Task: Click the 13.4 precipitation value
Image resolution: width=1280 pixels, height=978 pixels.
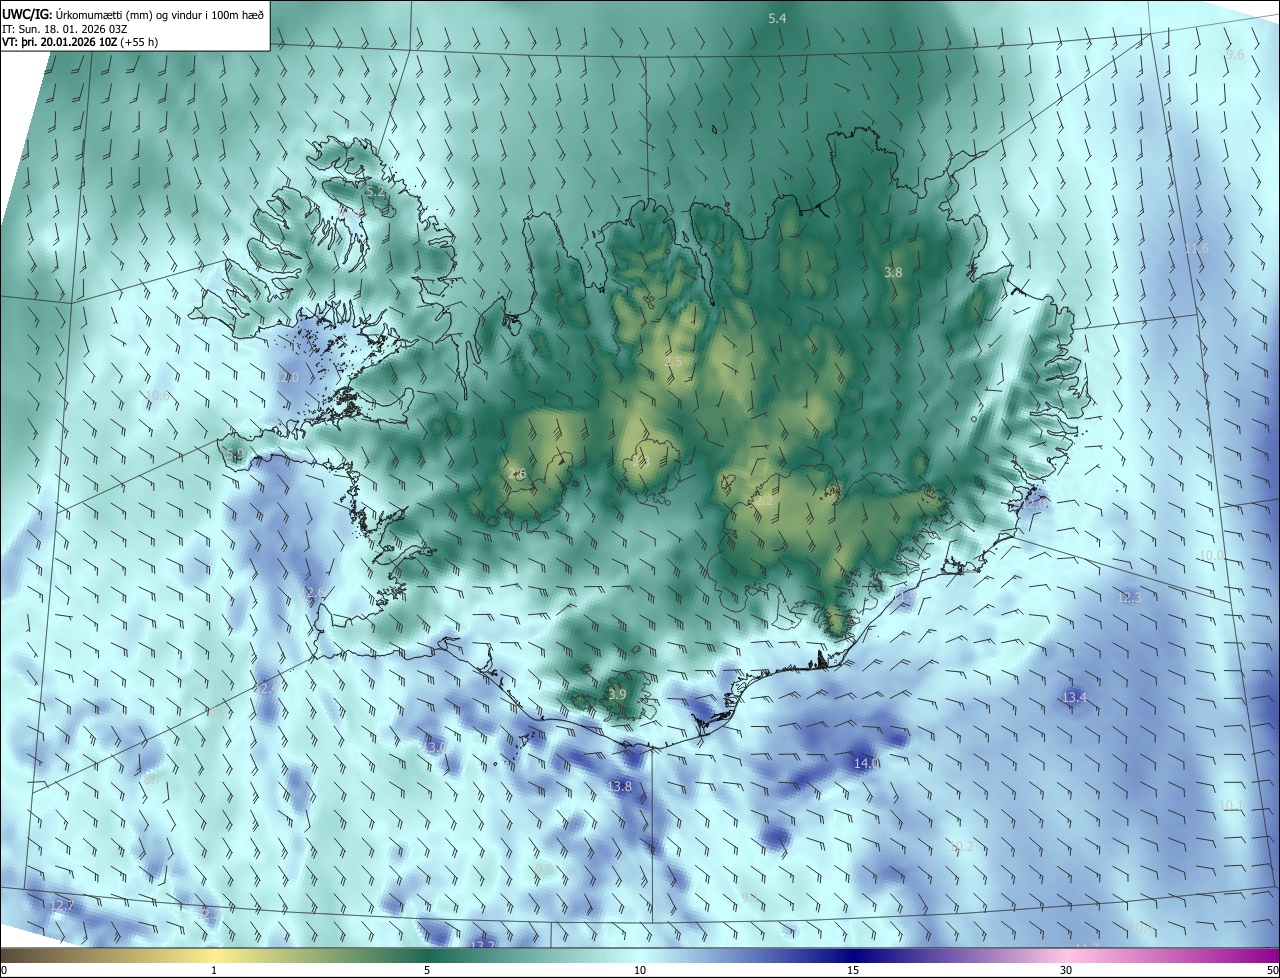Action: pyautogui.click(x=1074, y=697)
